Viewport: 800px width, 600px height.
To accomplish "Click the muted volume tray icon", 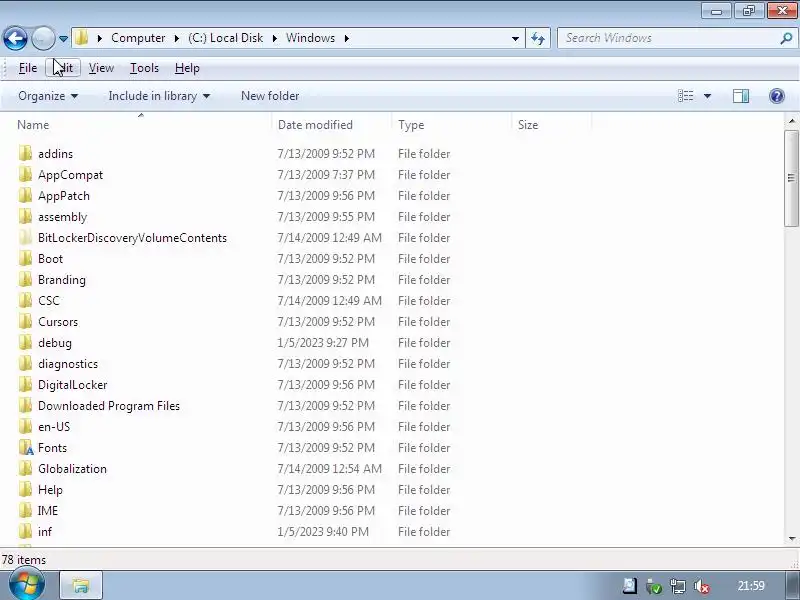I will 702,586.
